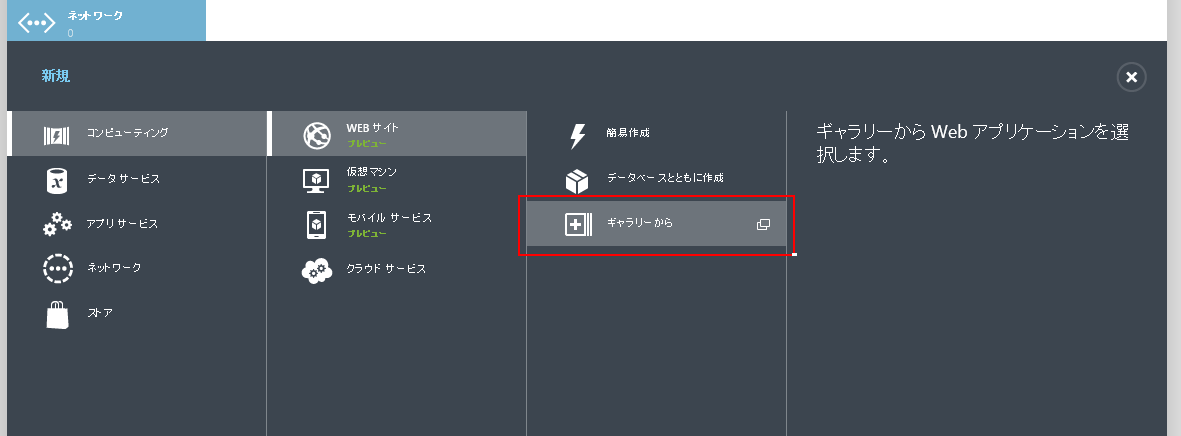Click プレビュー label under 仮想マシン
This screenshot has height=436, width=1181.
point(367,188)
